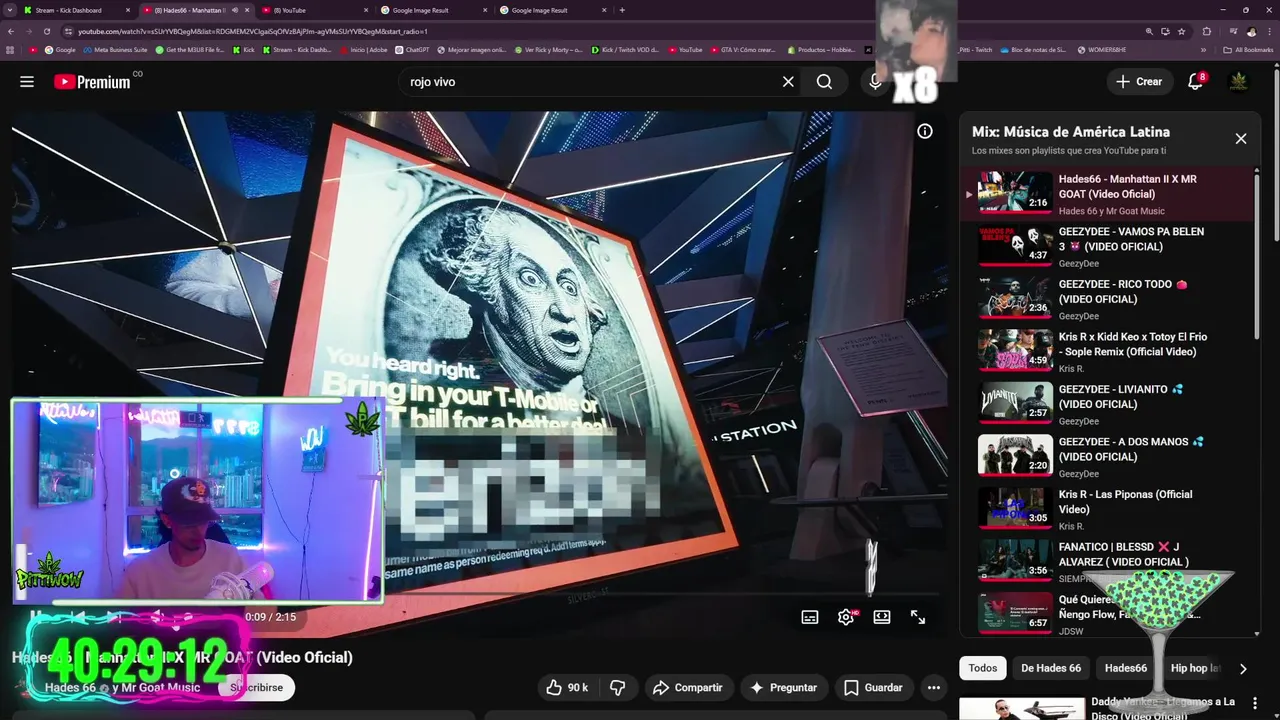Click in the YouTube search field
This screenshot has height=720, width=1280.
[x=590, y=82]
